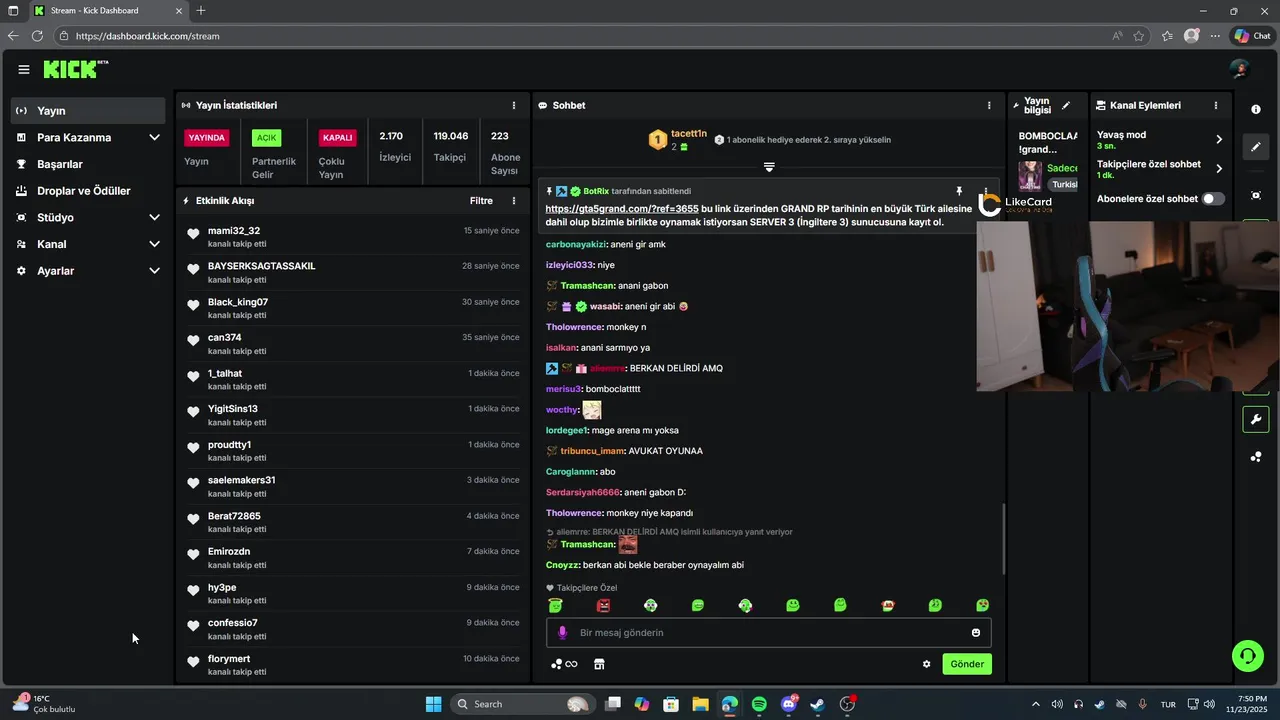The width and height of the screenshot is (1280, 720).
Task: Open the Steam taskbar icon
Action: click(x=817, y=704)
